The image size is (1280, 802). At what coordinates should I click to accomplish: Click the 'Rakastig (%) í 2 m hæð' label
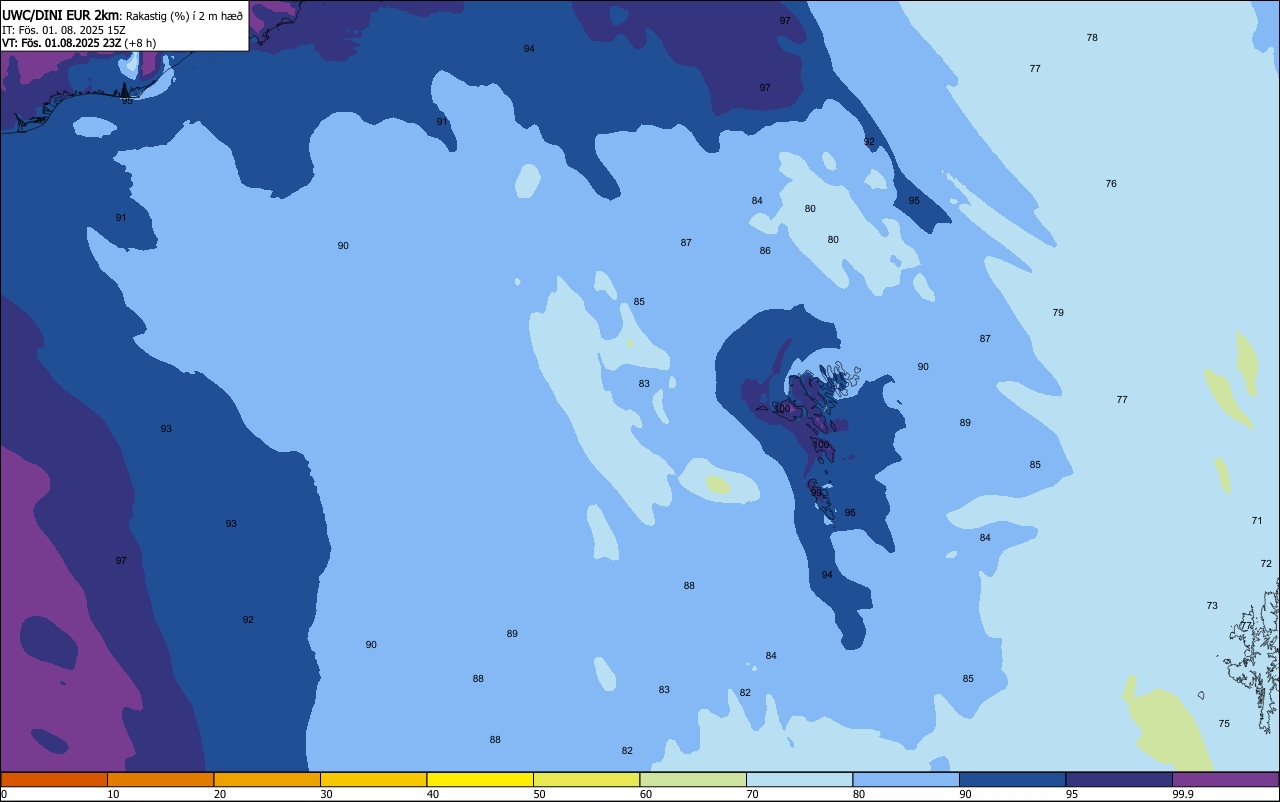coord(184,16)
